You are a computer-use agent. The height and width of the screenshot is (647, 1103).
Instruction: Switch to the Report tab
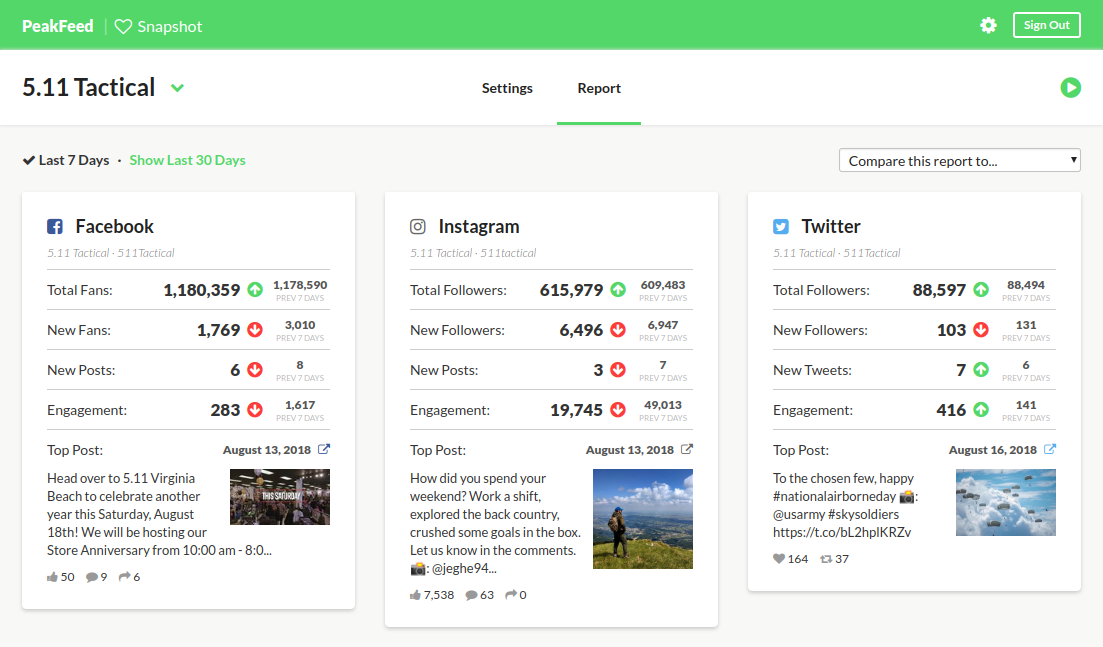point(599,88)
